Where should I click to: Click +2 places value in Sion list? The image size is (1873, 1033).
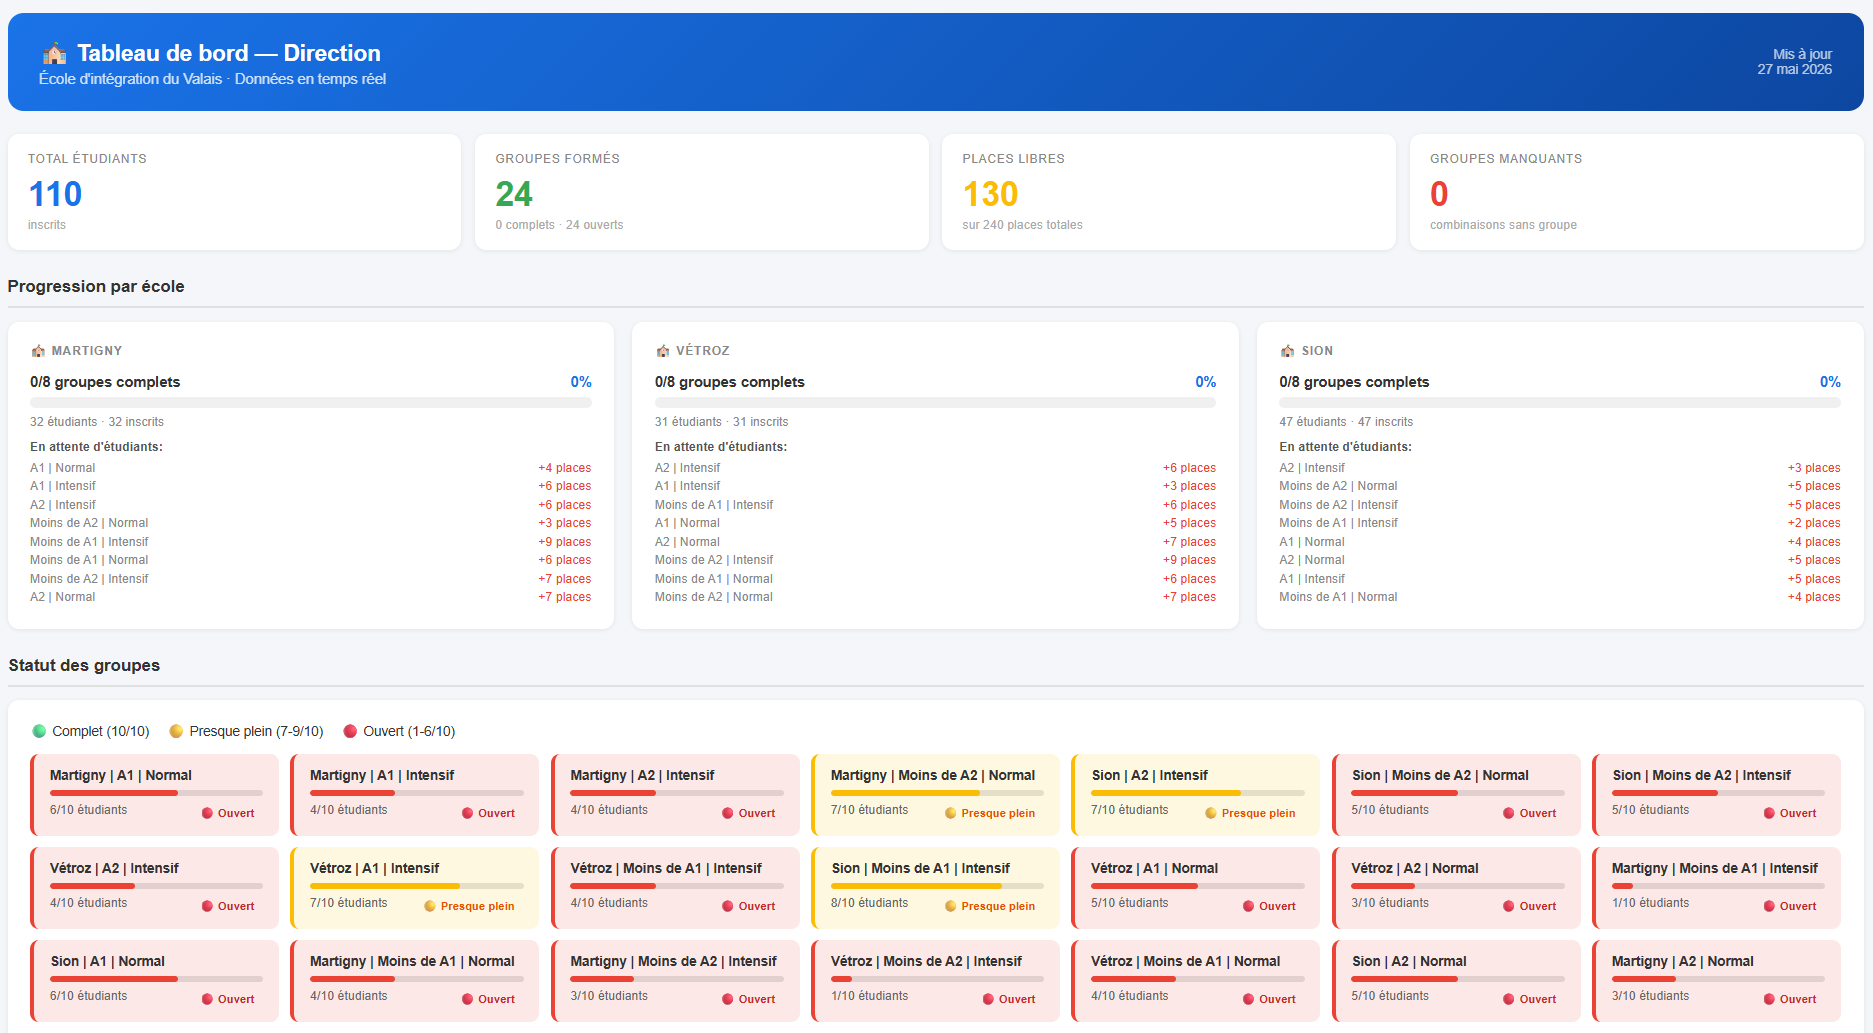click(1814, 523)
